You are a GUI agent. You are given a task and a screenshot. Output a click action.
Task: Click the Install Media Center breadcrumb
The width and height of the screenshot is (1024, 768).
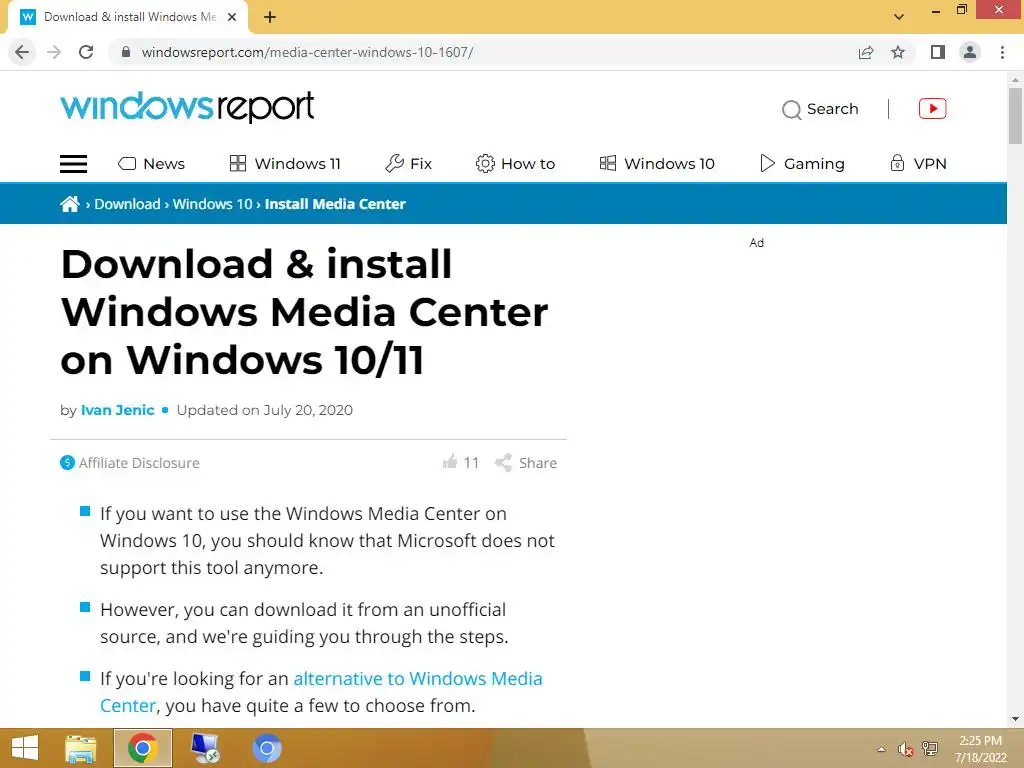point(335,204)
